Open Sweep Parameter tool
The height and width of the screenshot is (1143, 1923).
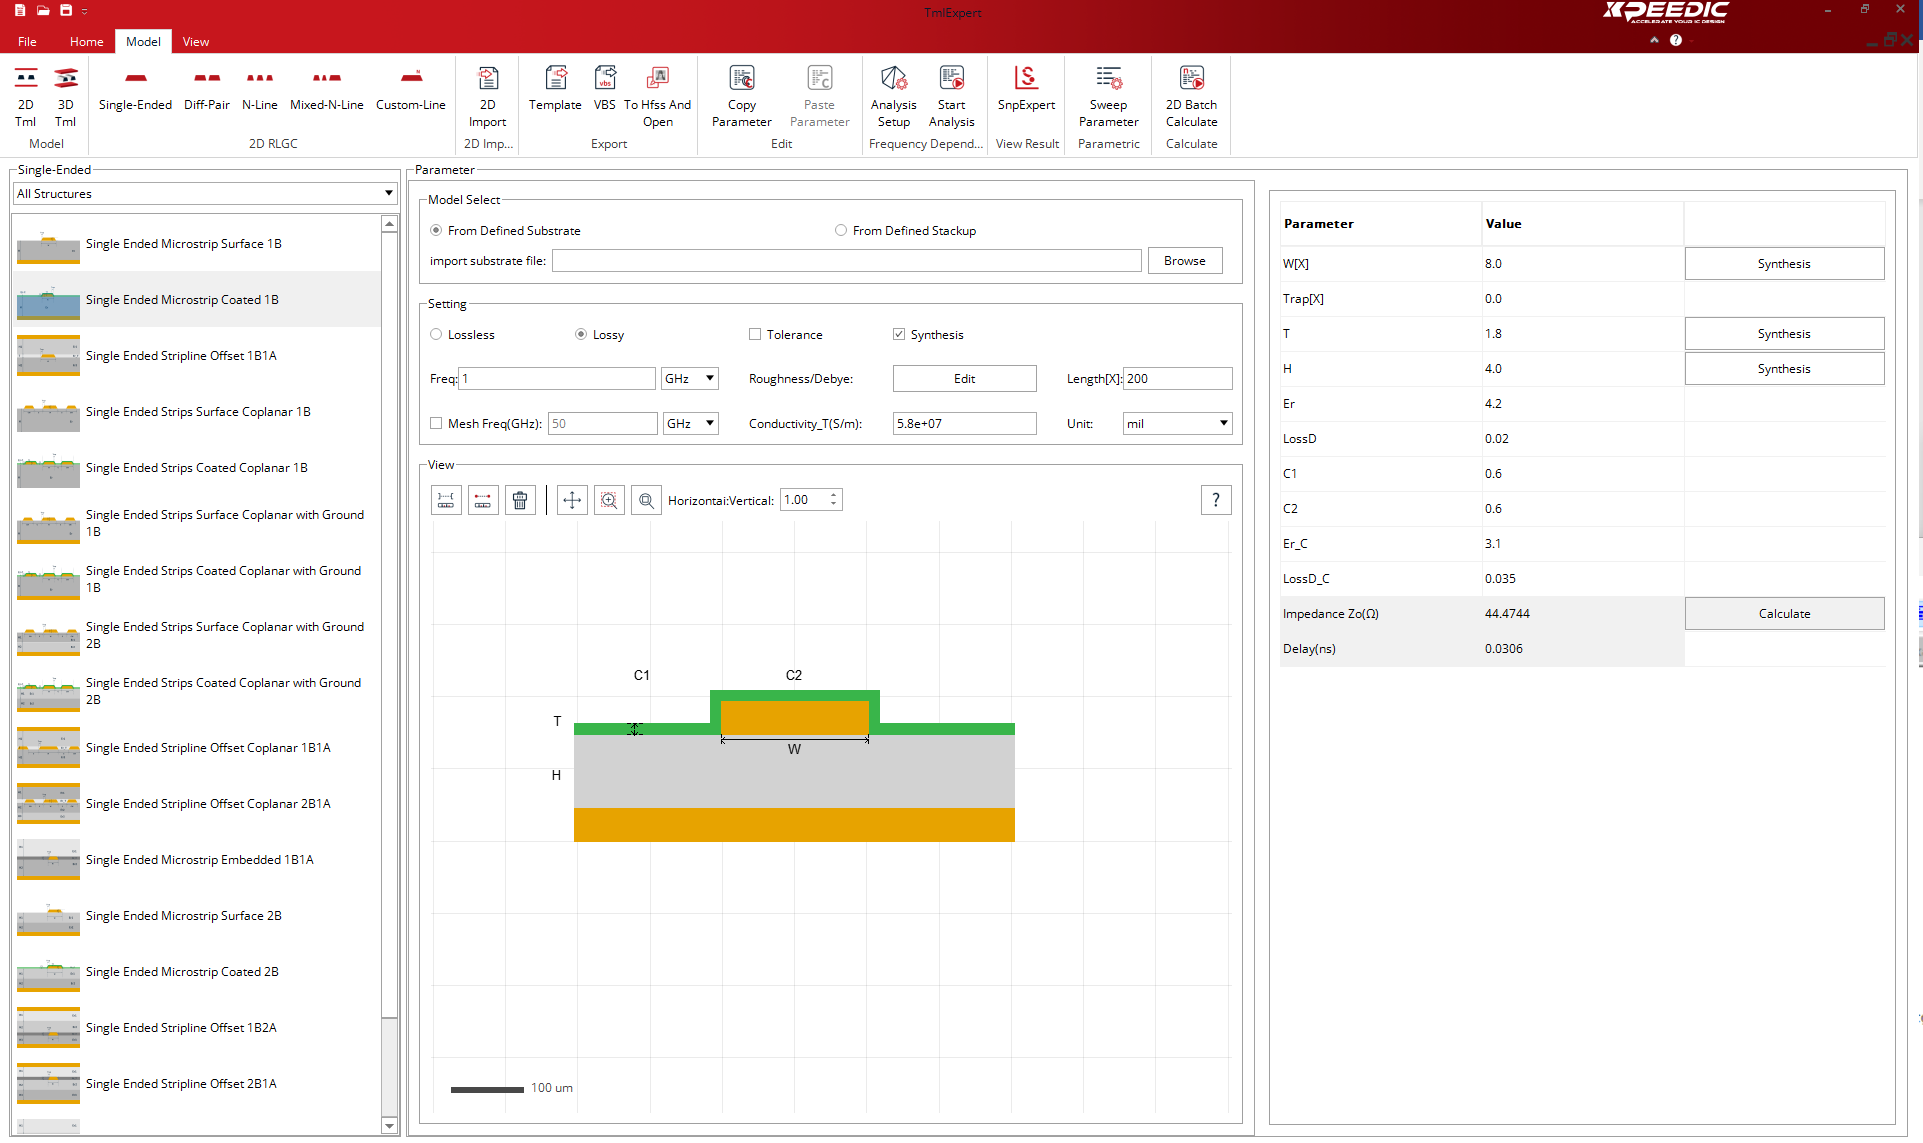(x=1109, y=96)
